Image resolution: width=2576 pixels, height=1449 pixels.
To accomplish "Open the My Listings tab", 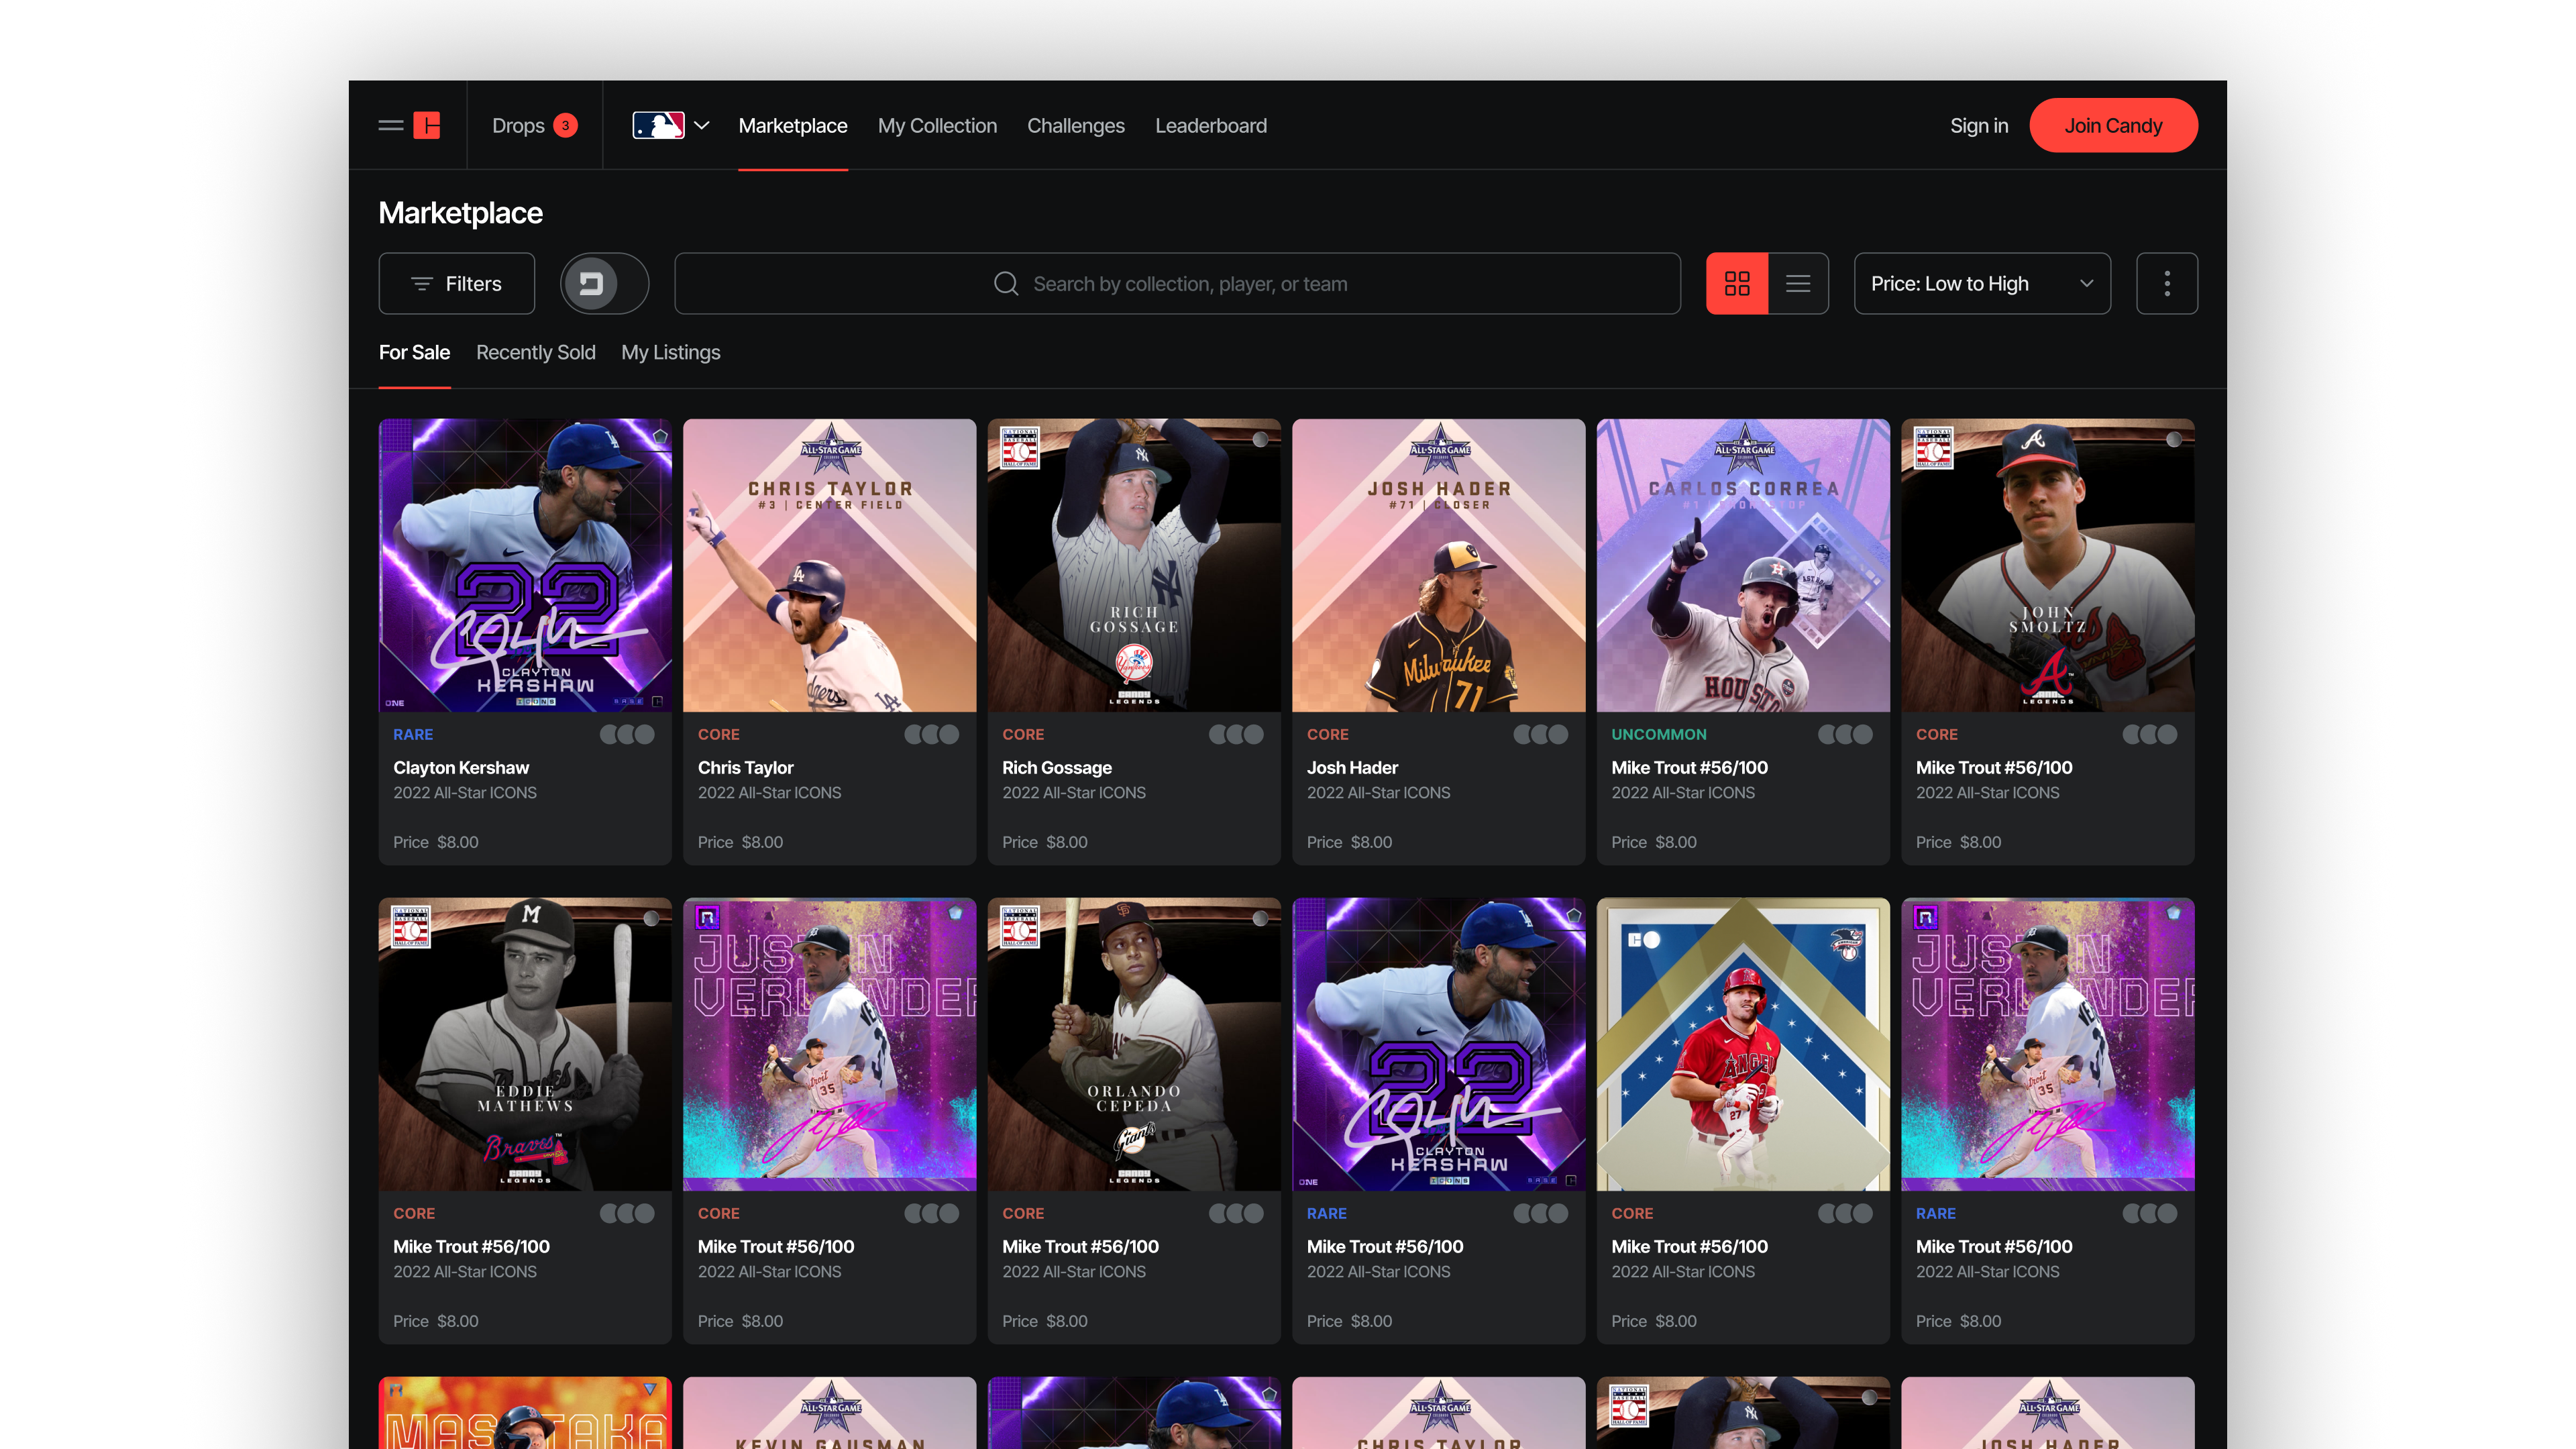I will (x=670, y=352).
